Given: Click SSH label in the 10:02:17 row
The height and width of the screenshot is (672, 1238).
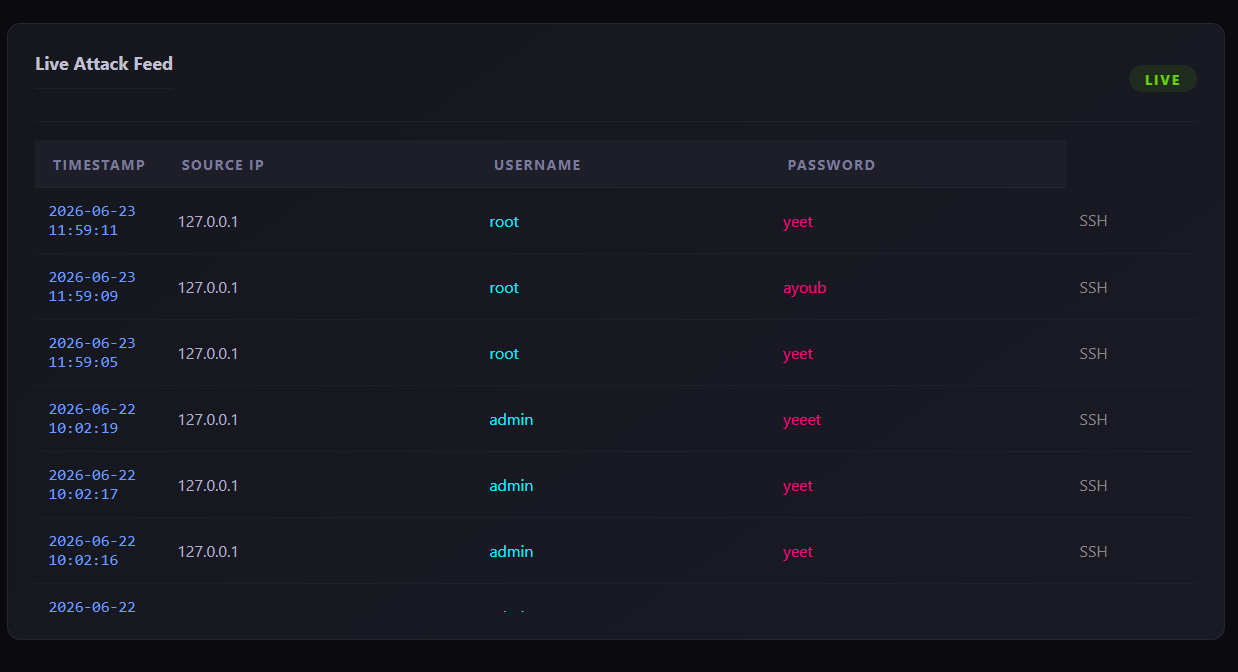Looking at the screenshot, I should 1093,485.
